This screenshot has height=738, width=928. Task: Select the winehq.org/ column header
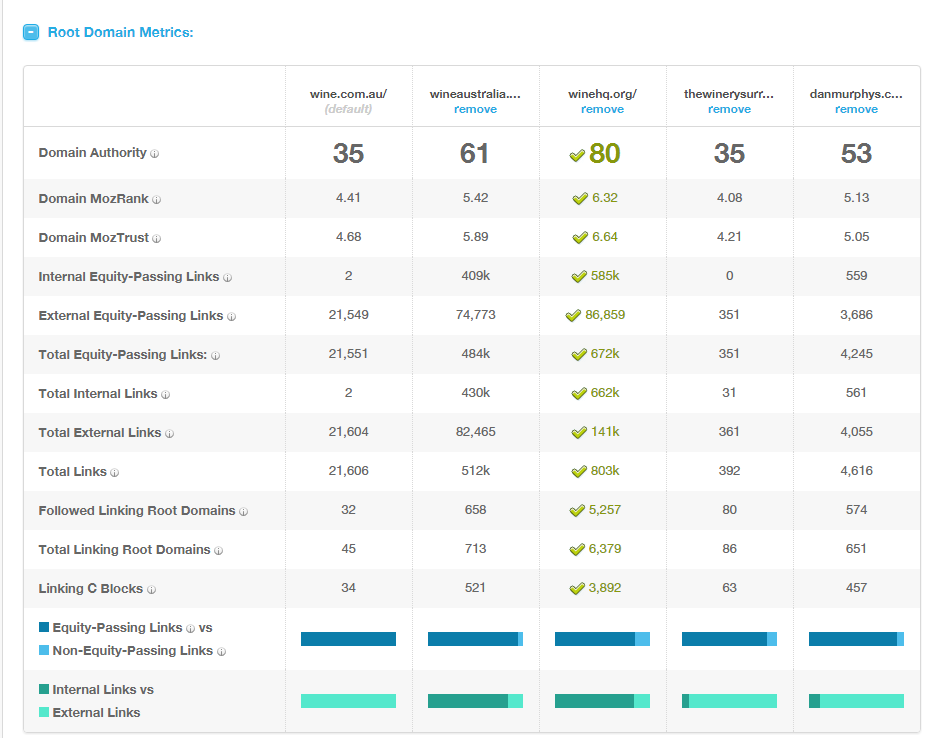tap(602, 94)
